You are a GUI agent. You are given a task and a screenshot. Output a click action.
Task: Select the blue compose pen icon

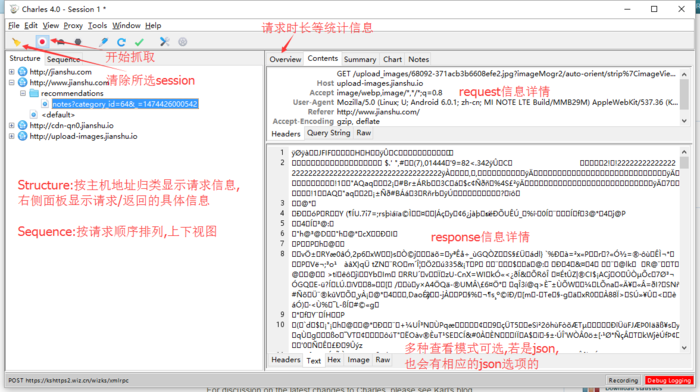104,42
